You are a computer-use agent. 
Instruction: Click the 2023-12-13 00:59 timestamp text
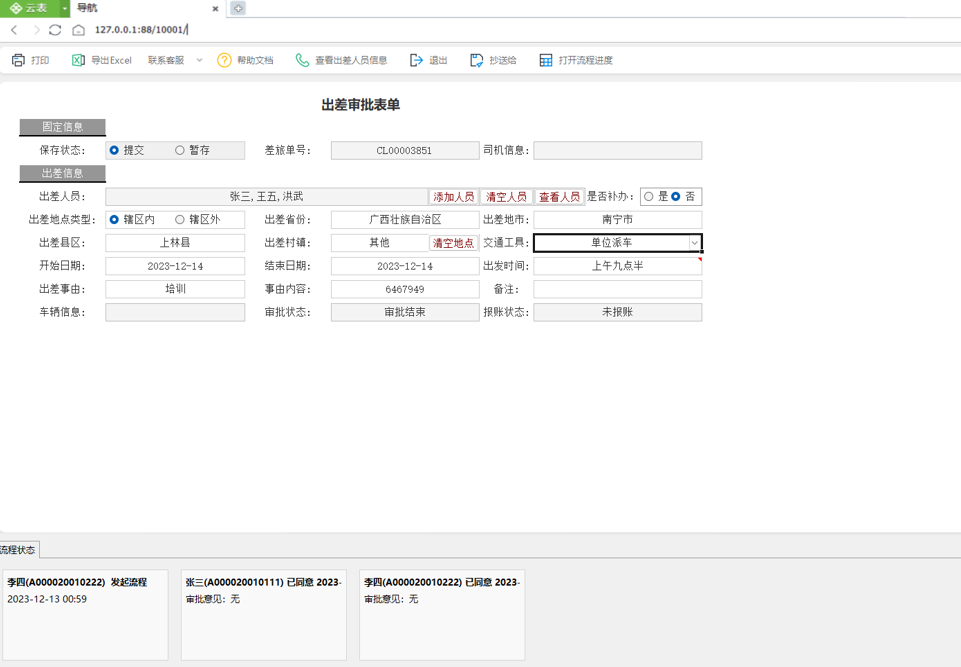47,599
